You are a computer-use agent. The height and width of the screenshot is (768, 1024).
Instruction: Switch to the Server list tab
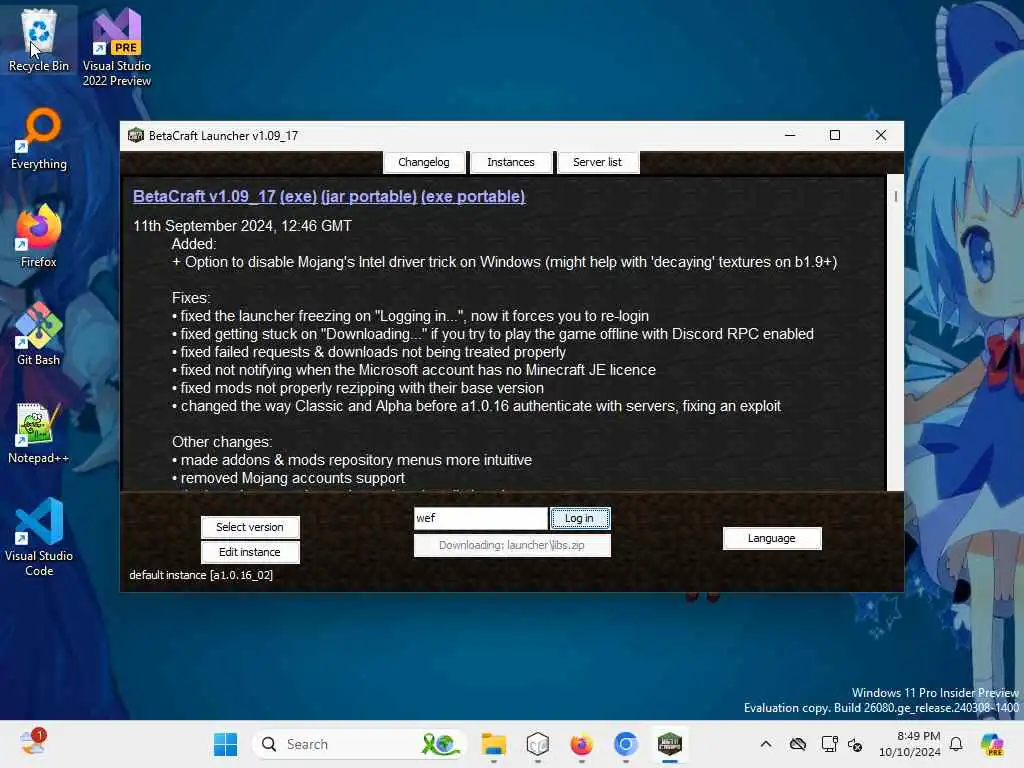coord(598,162)
